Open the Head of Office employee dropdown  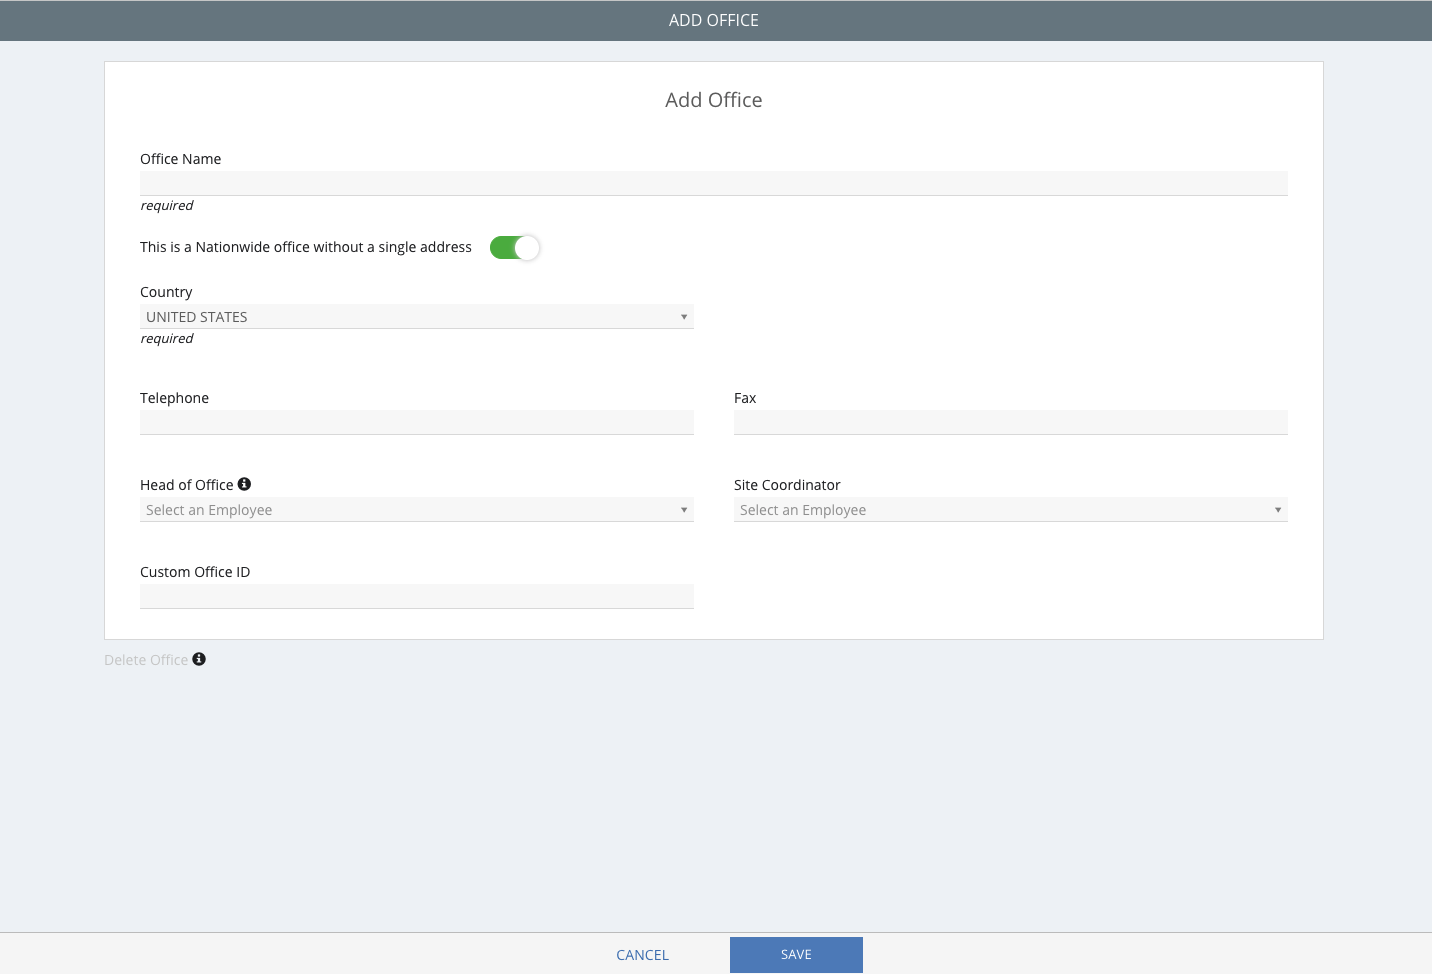pyautogui.click(x=417, y=510)
